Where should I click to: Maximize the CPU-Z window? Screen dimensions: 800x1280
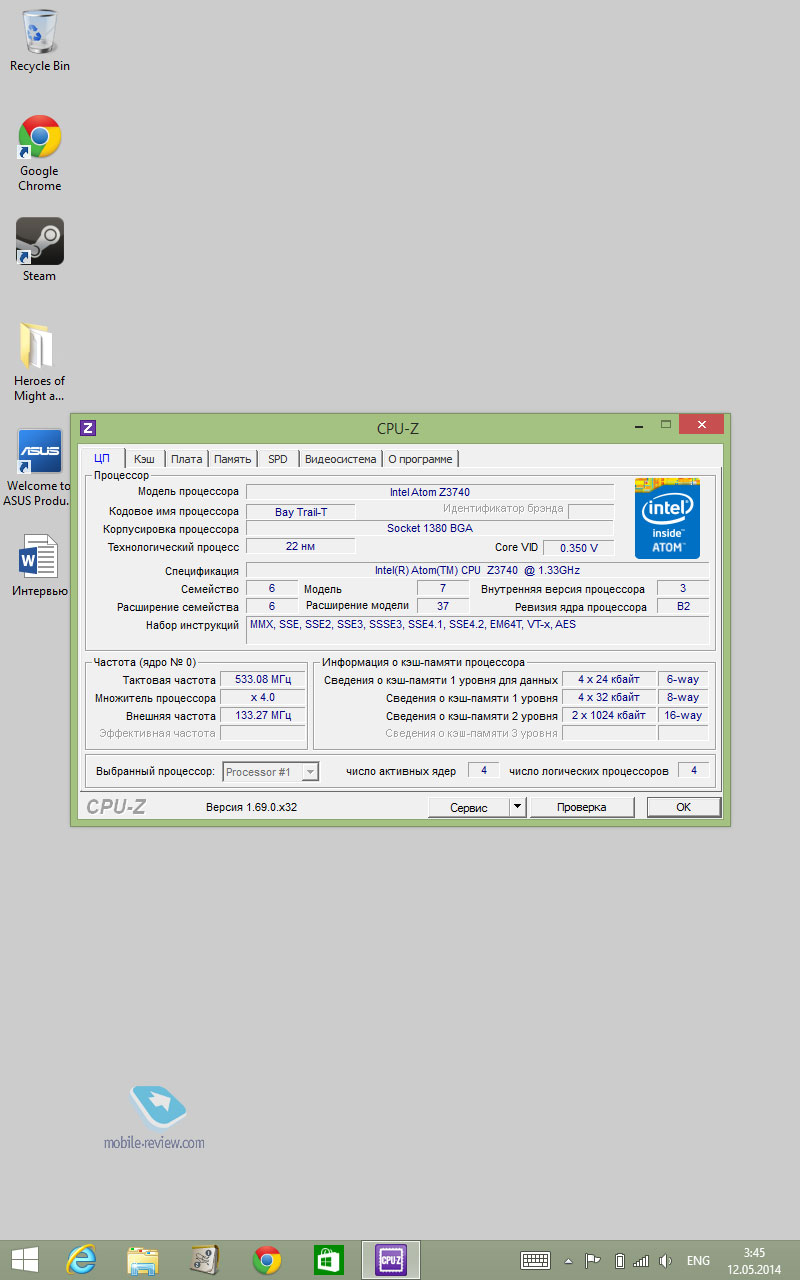pos(666,427)
